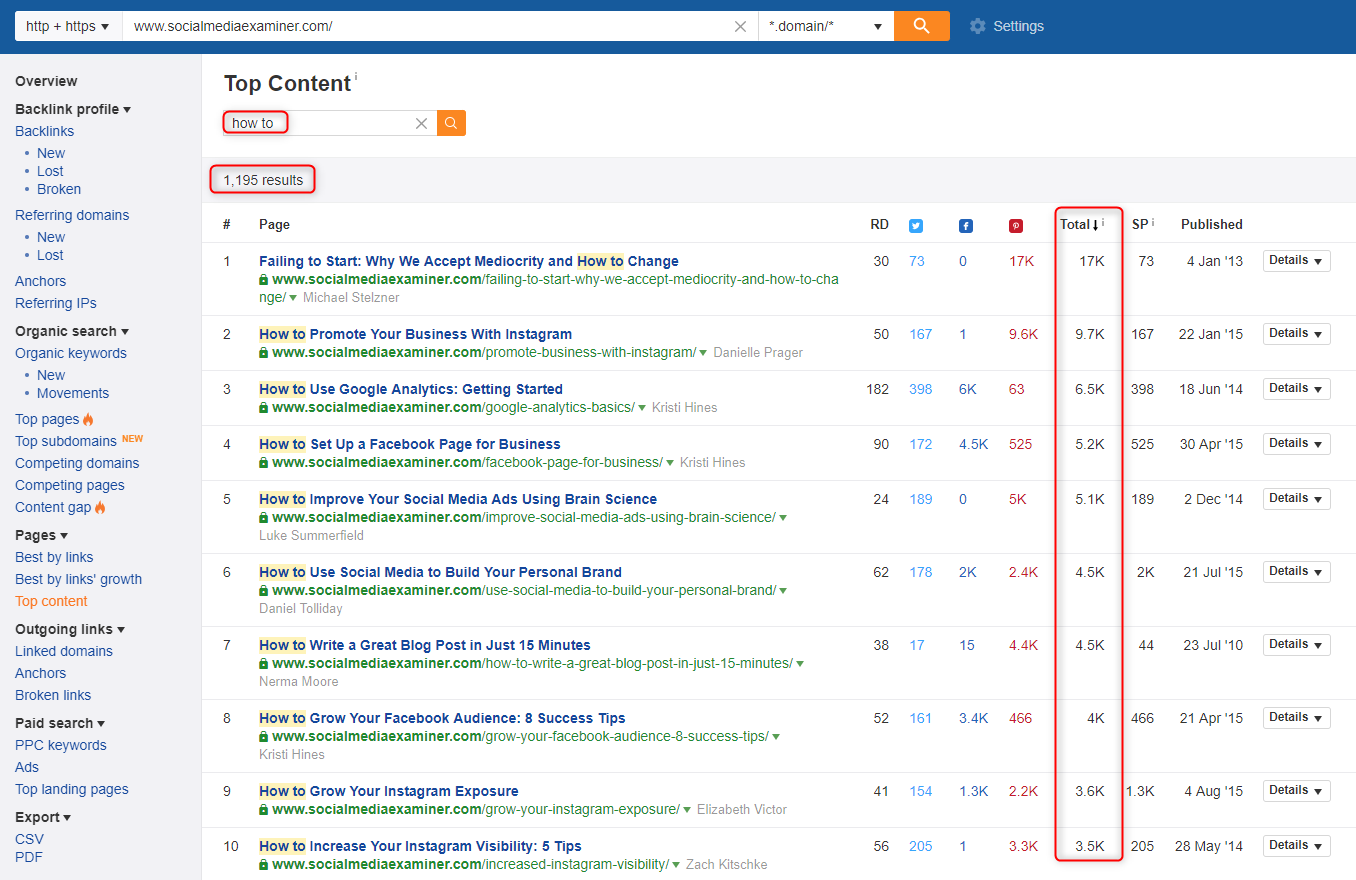The height and width of the screenshot is (880, 1356).
Task: Sort by the Pinterest shares column icon
Action: click(1016, 225)
